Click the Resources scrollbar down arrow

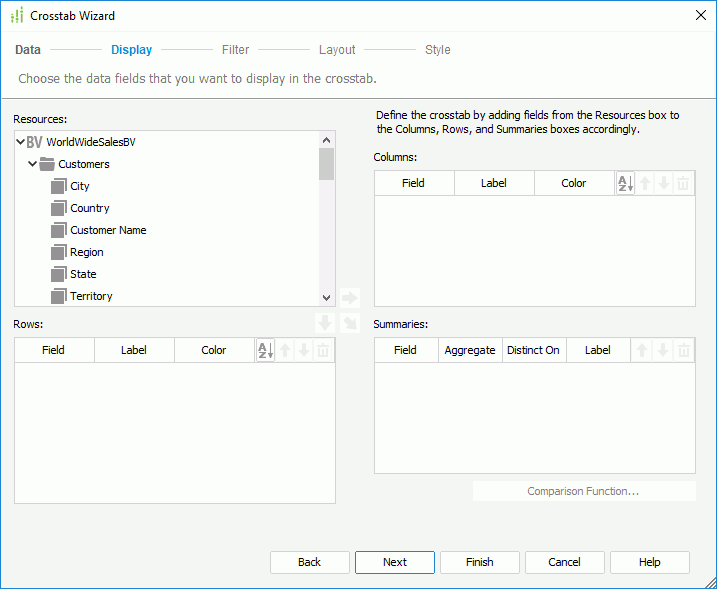tap(326, 298)
